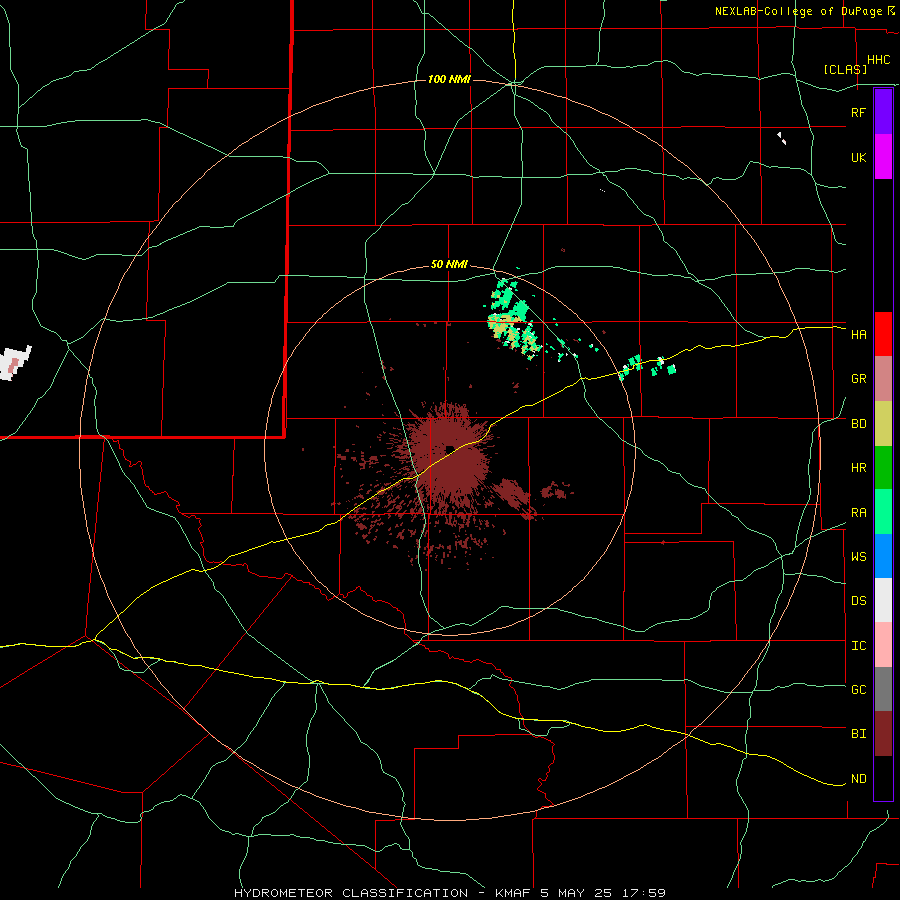900x900 pixels.
Task: Click the HYDROMETEOR CLASSIFICATION title caption
Action: [450, 893]
